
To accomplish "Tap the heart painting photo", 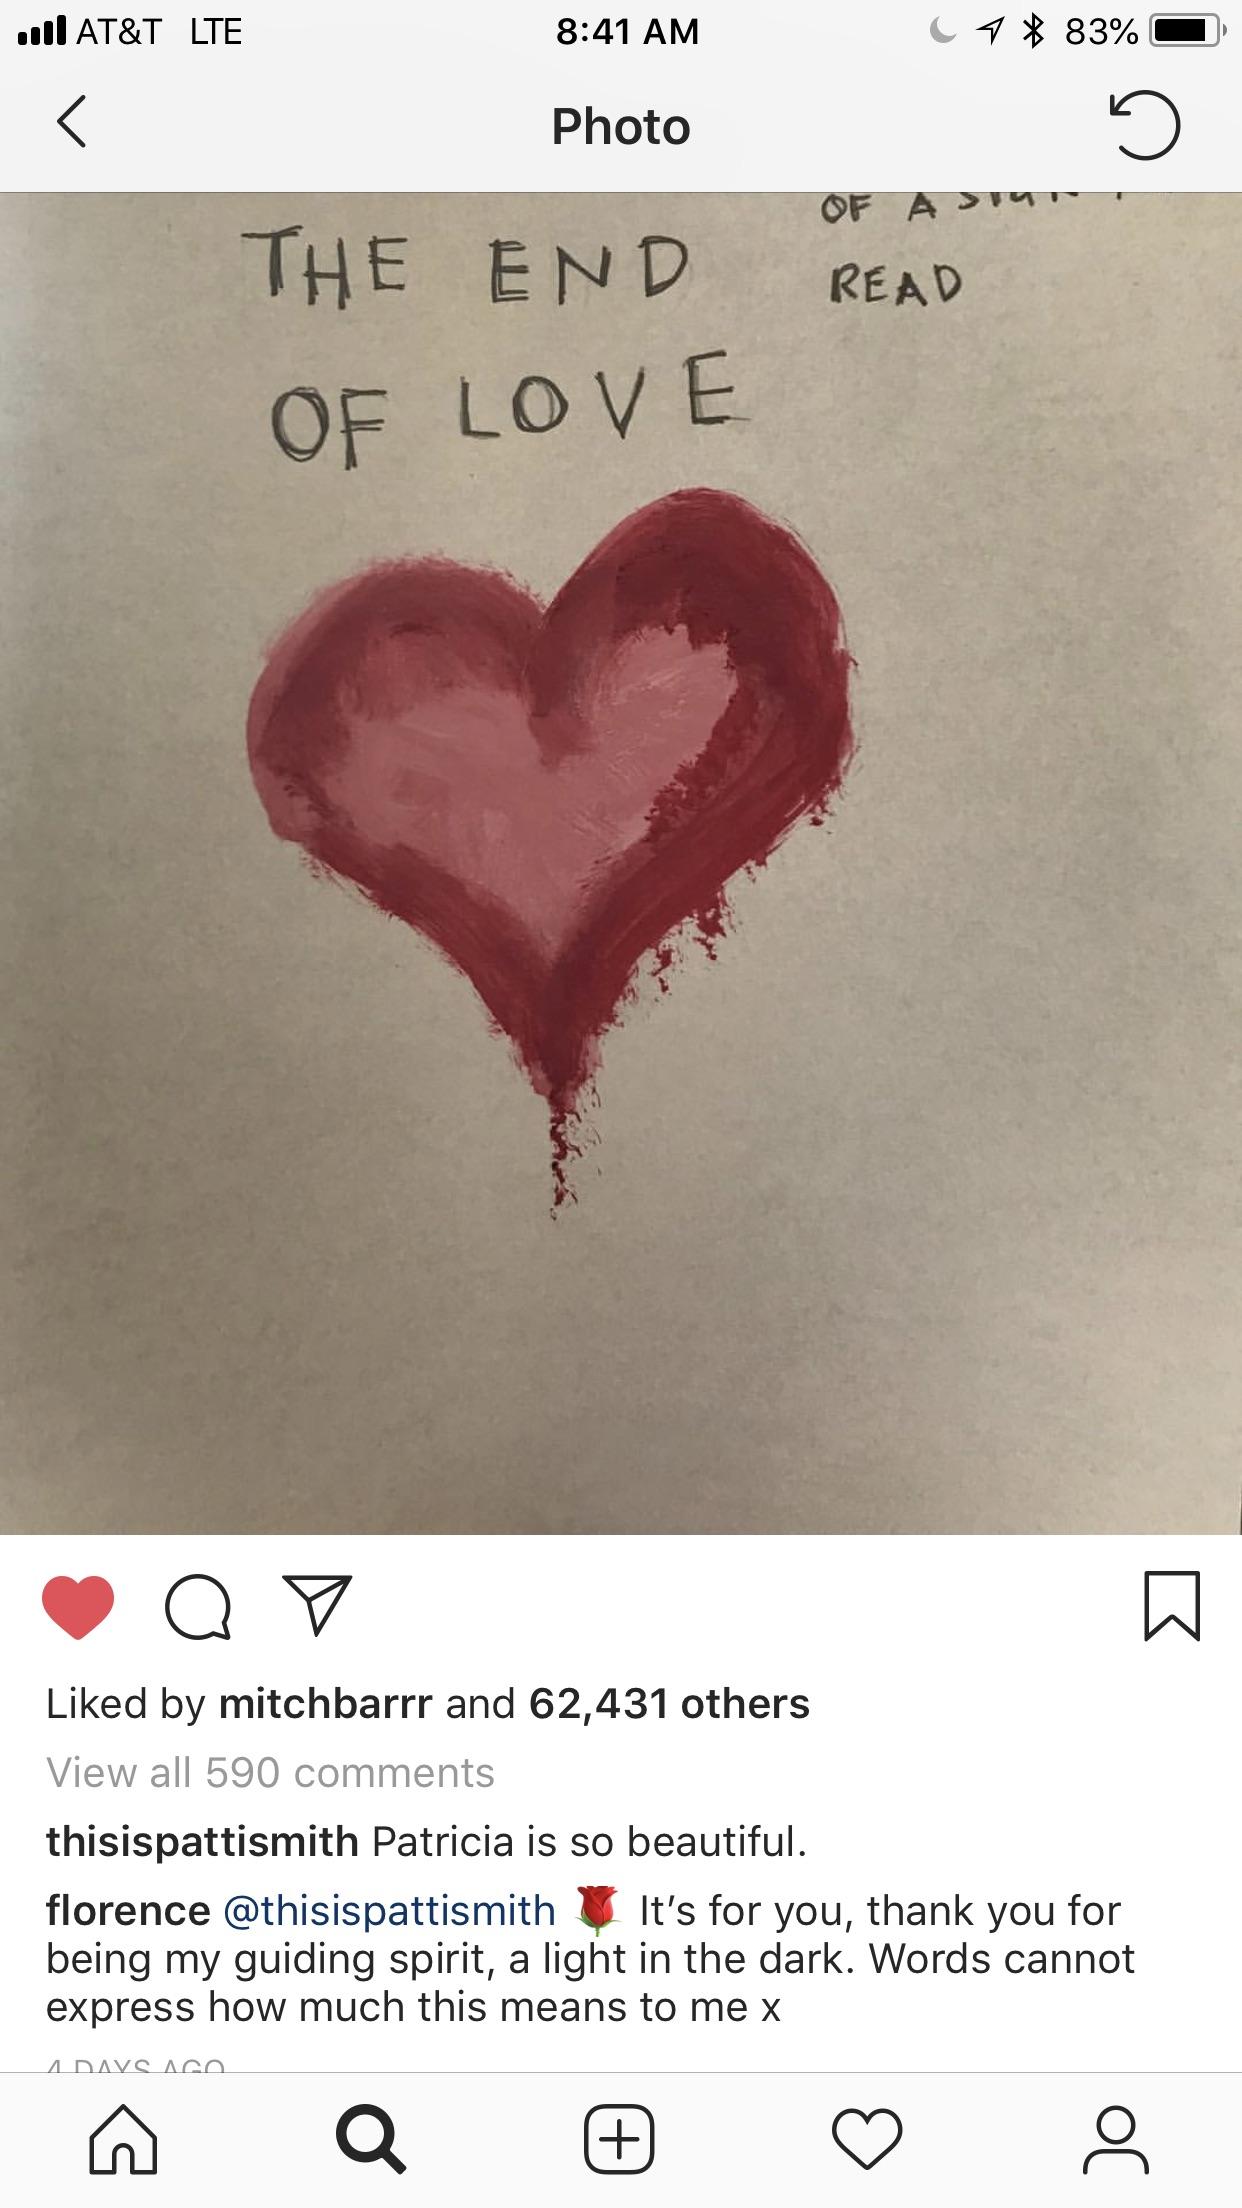I will tap(621, 862).
